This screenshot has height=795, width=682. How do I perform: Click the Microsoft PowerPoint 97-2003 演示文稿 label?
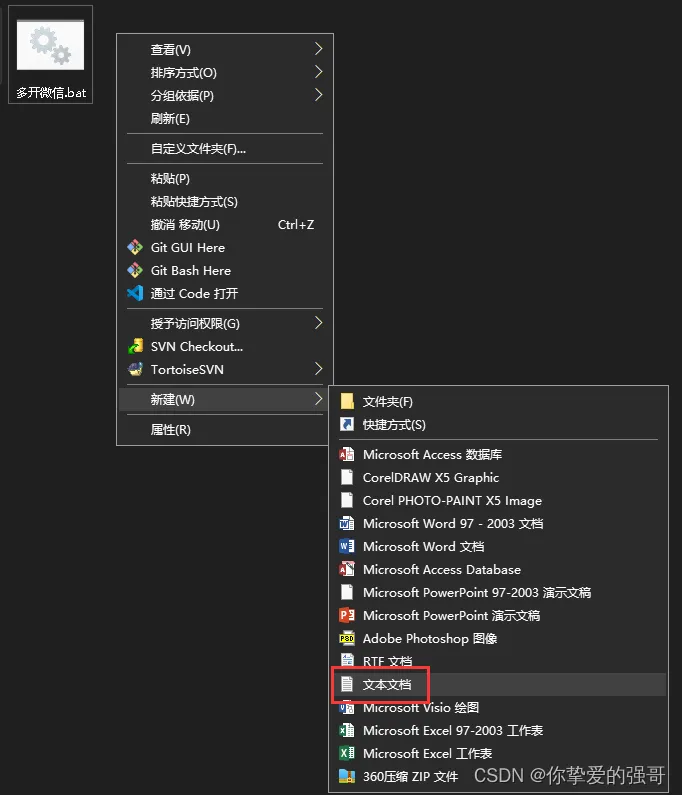477,592
